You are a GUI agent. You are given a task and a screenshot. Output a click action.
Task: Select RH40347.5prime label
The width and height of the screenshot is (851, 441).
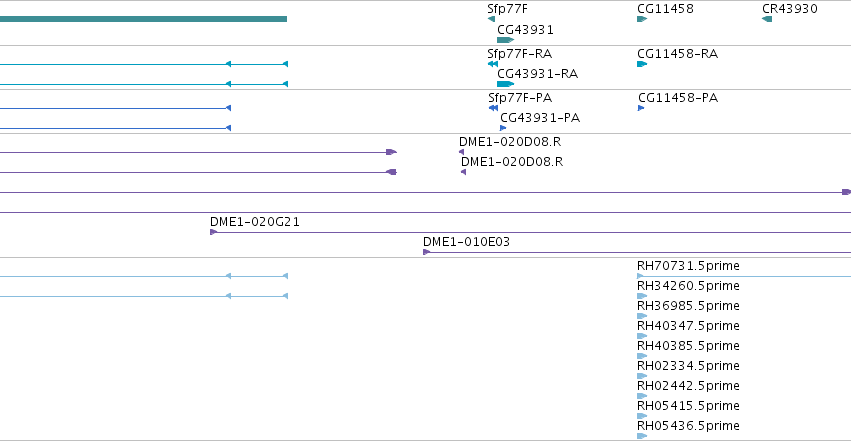point(688,325)
